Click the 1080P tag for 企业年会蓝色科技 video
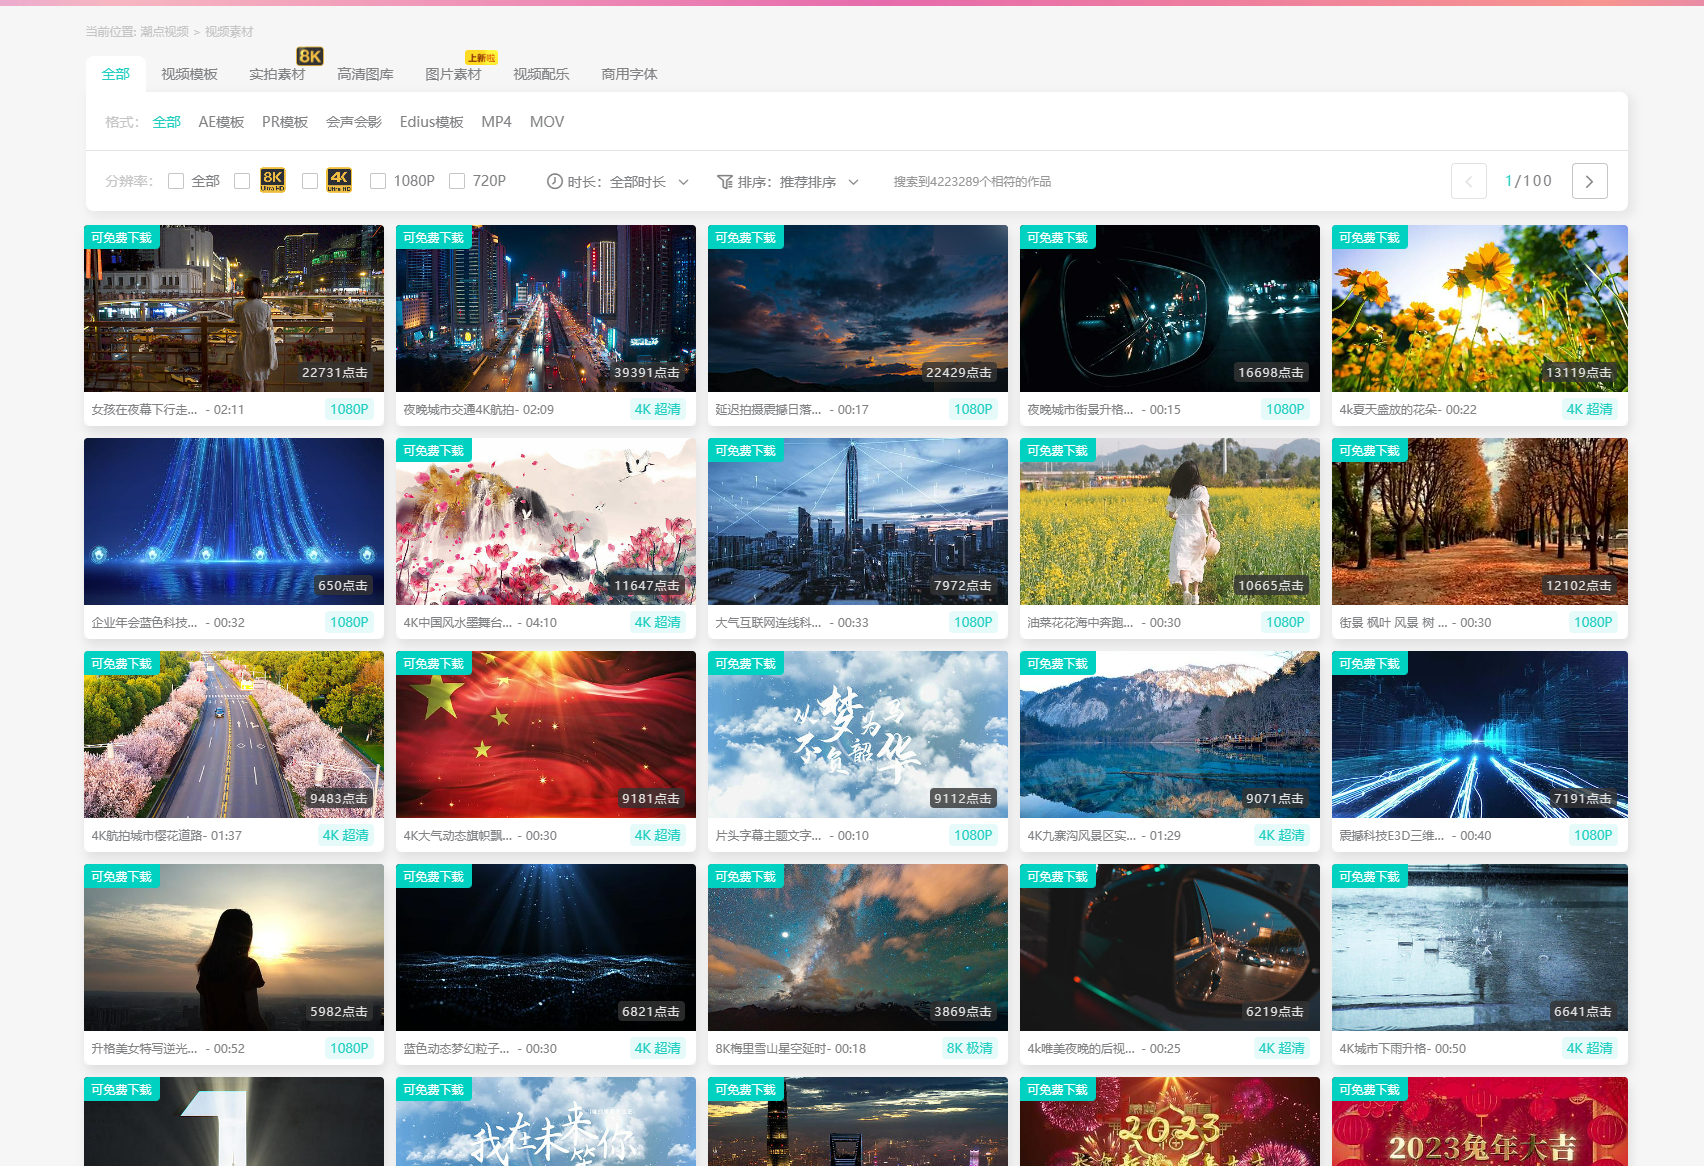 coord(349,622)
